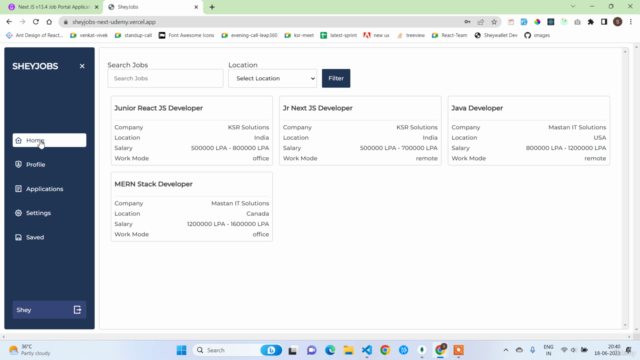Open the Sheywallet Dev bookmark

coord(496,35)
